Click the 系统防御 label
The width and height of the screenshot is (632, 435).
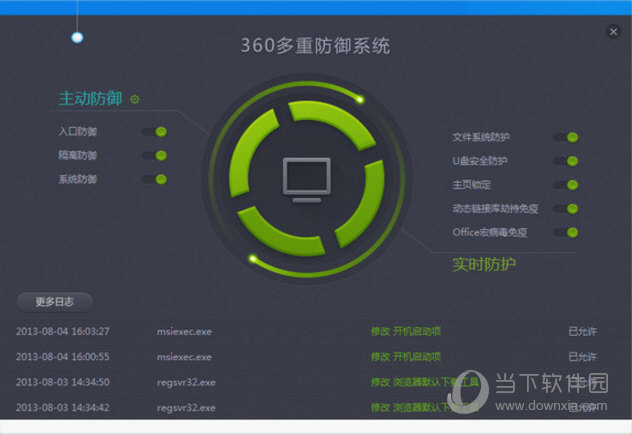tap(78, 179)
